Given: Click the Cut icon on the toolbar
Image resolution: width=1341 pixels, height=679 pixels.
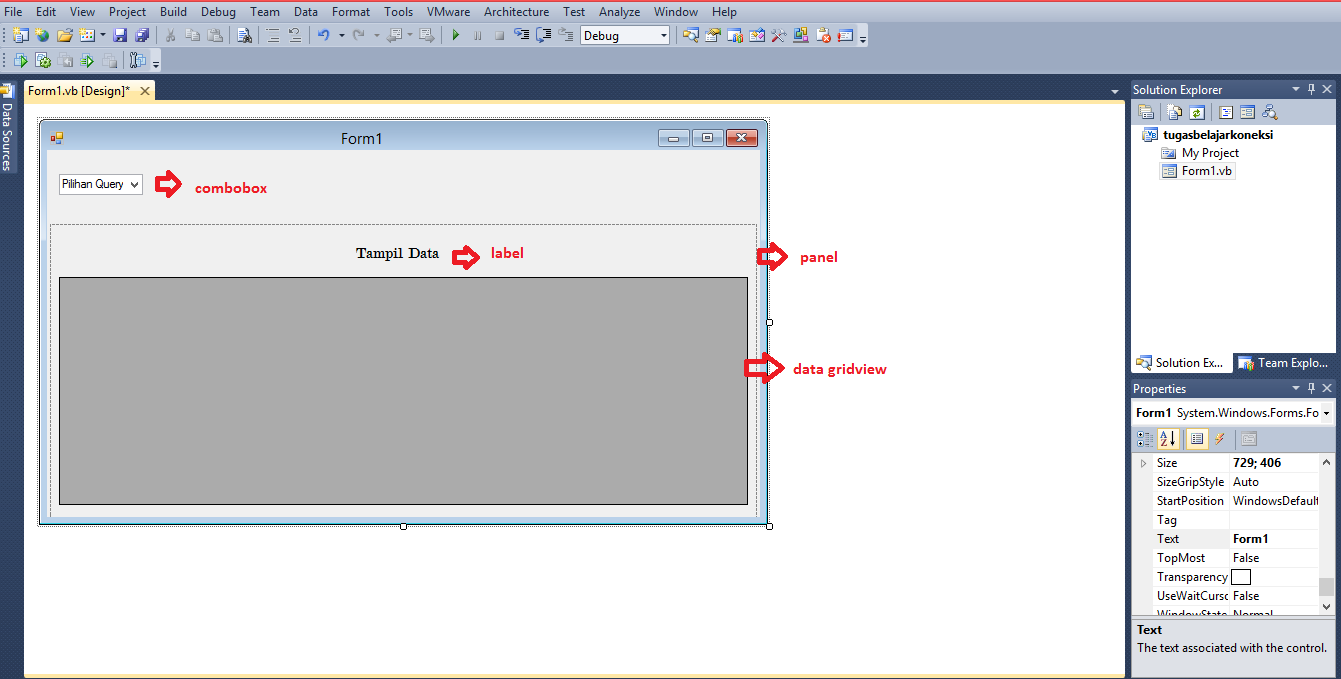Looking at the screenshot, I should click(170, 34).
